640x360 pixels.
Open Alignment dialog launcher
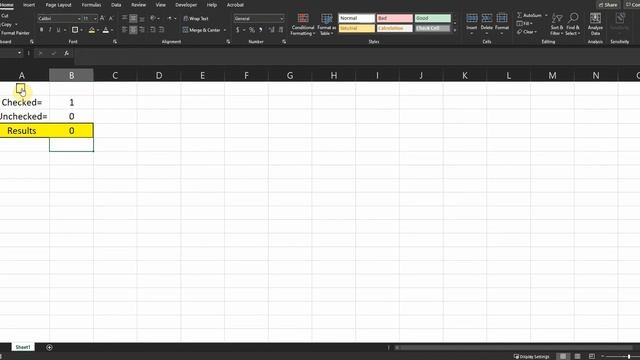(228, 42)
